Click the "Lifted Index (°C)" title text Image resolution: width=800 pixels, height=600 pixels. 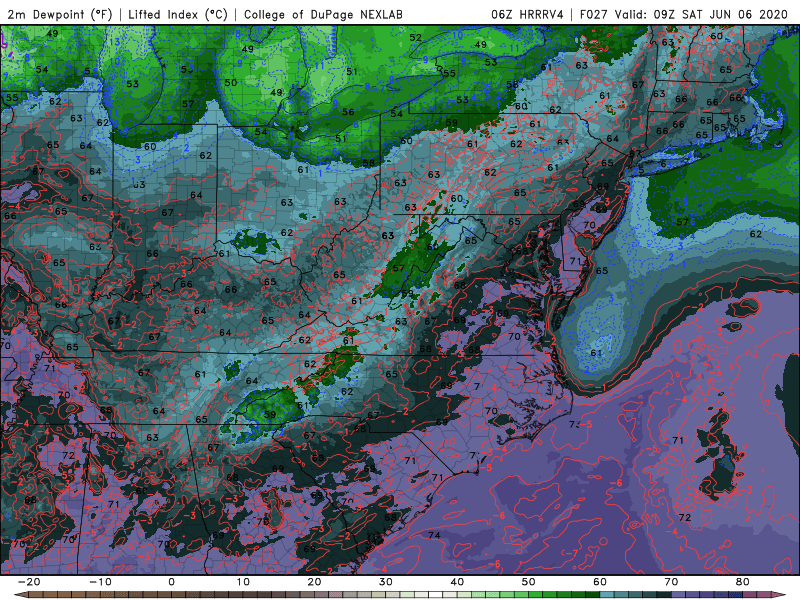pyautogui.click(x=178, y=14)
